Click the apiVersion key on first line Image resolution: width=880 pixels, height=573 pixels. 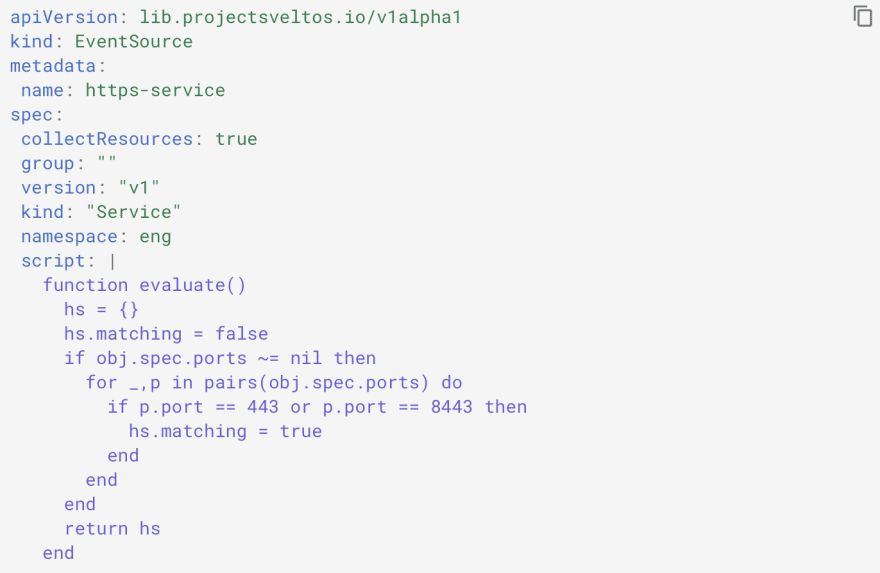64,18
